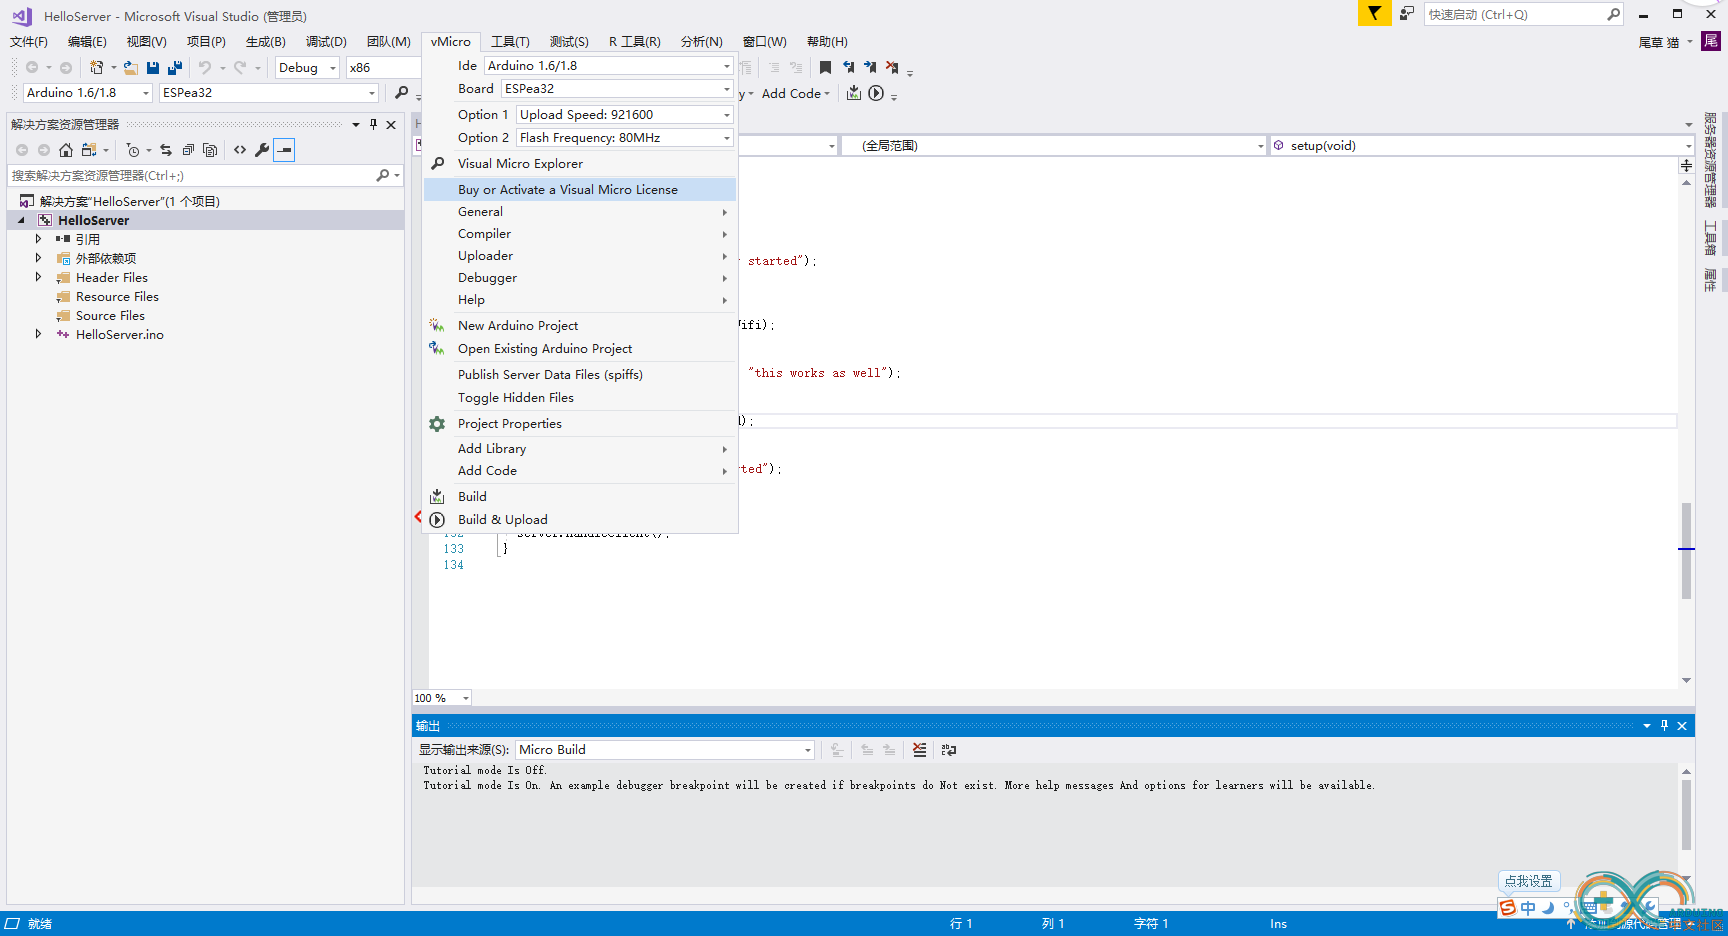Open the 文件(F) menu

(29, 42)
